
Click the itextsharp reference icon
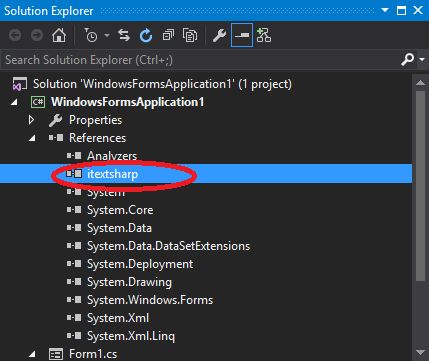point(74,173)
